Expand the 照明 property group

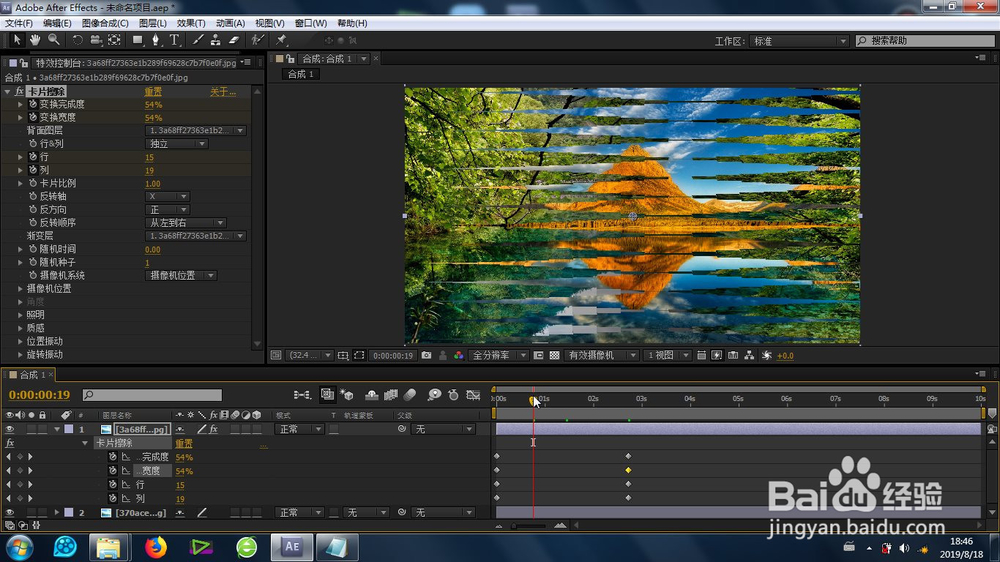pyautogui.click(x=20, y=314)
